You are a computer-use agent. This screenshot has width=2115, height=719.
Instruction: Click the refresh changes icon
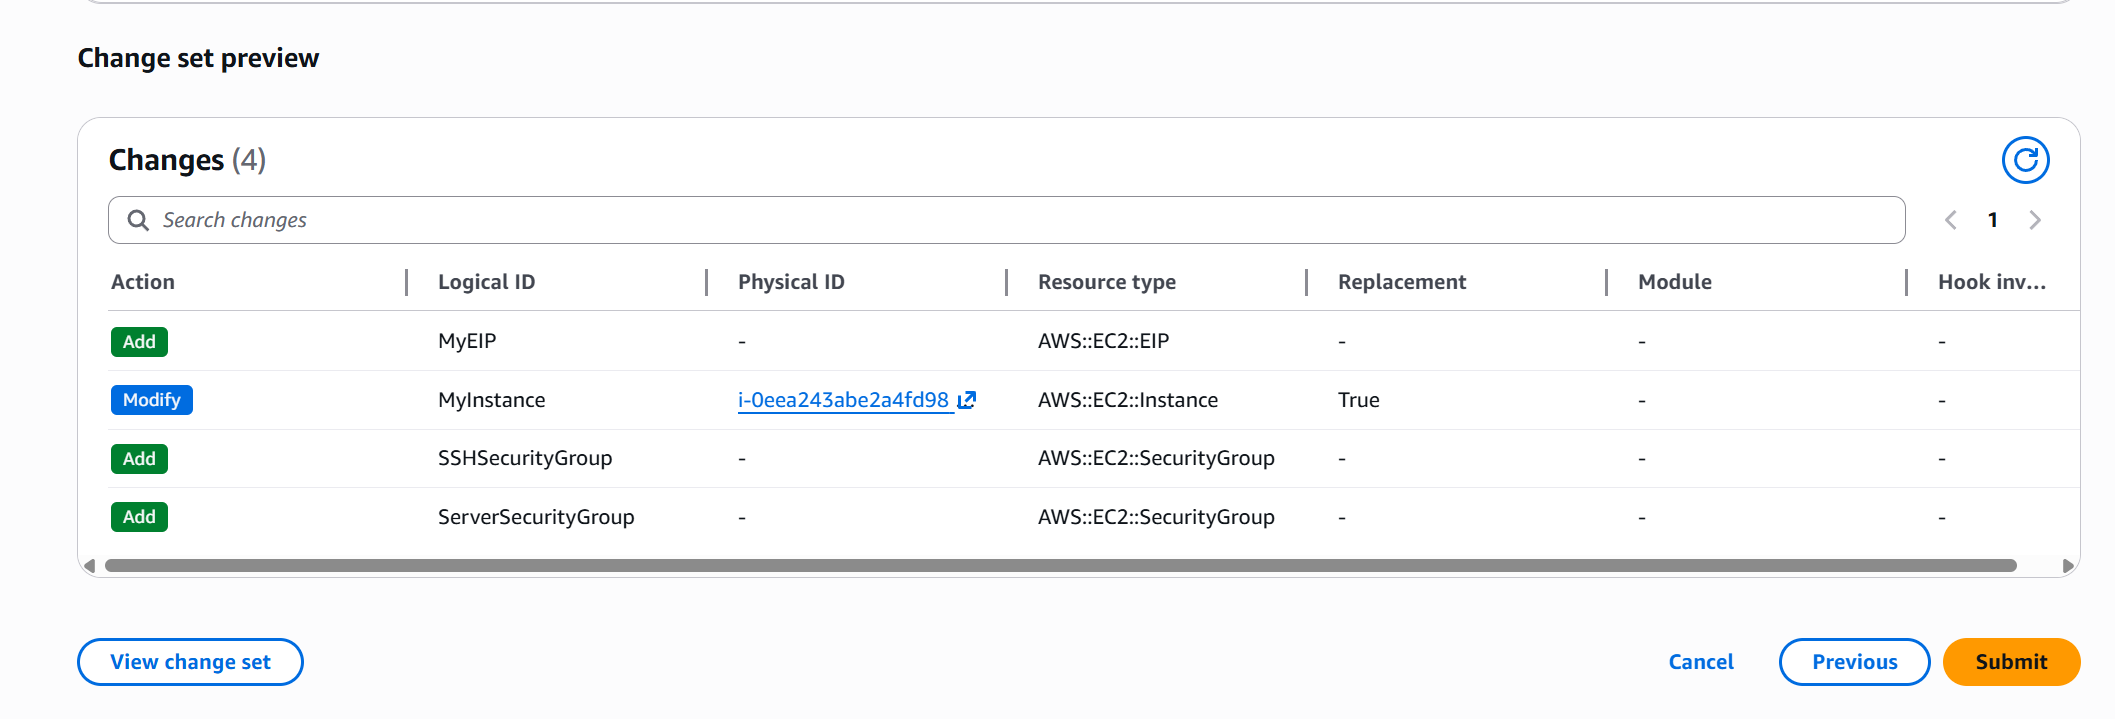[x=2025, y=160]
